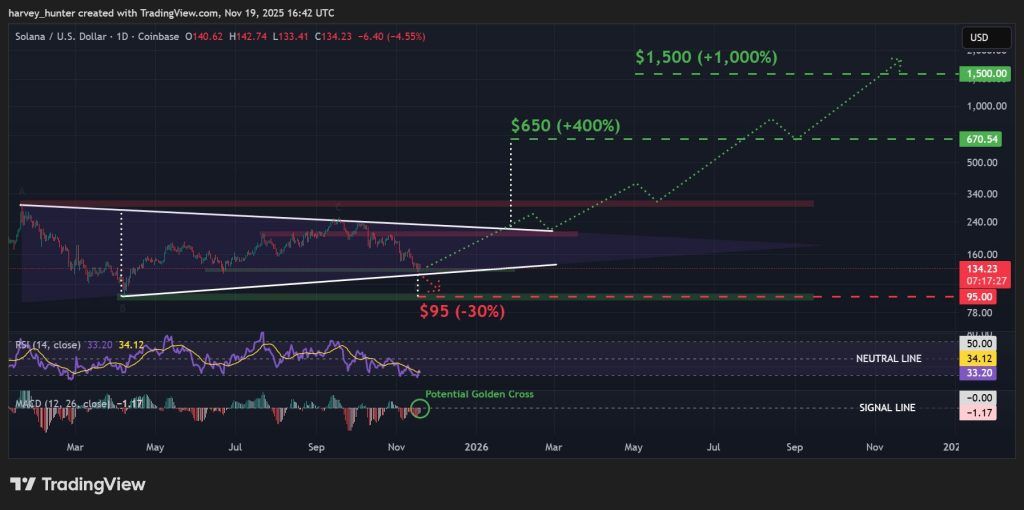Click the red dotted downside arrow near $95
Image resolution: width=1024 pixels, height=510 pixels.
[433, 285]
